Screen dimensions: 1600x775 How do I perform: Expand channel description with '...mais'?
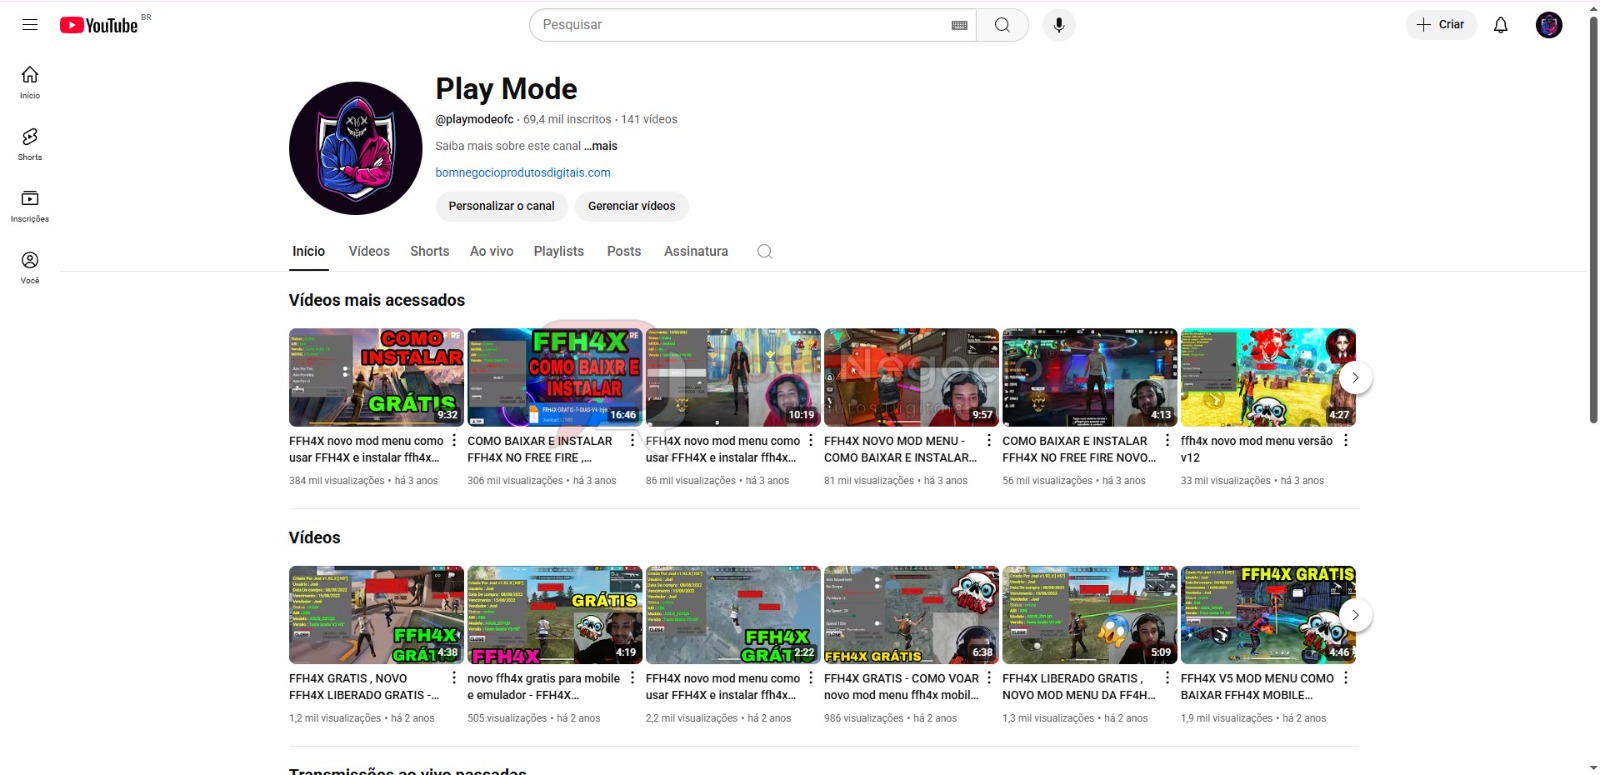click(601, 146)
